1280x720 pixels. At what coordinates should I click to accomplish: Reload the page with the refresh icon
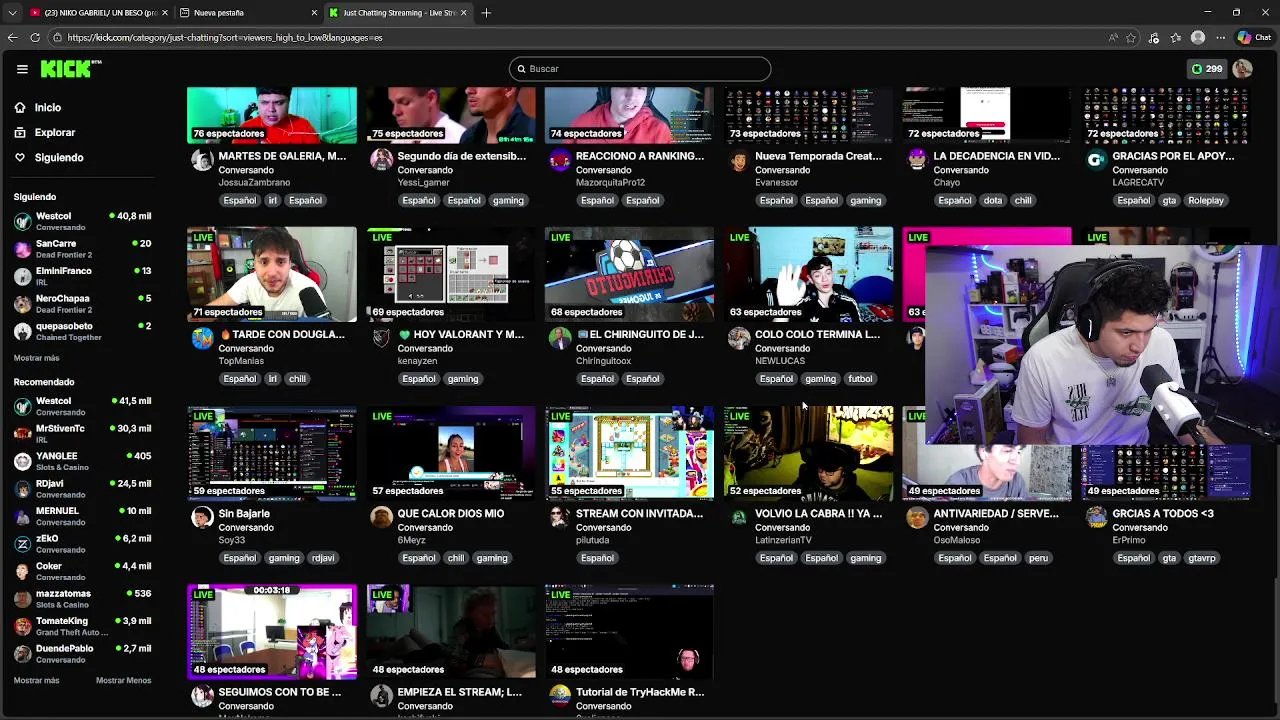click(35, 37)
